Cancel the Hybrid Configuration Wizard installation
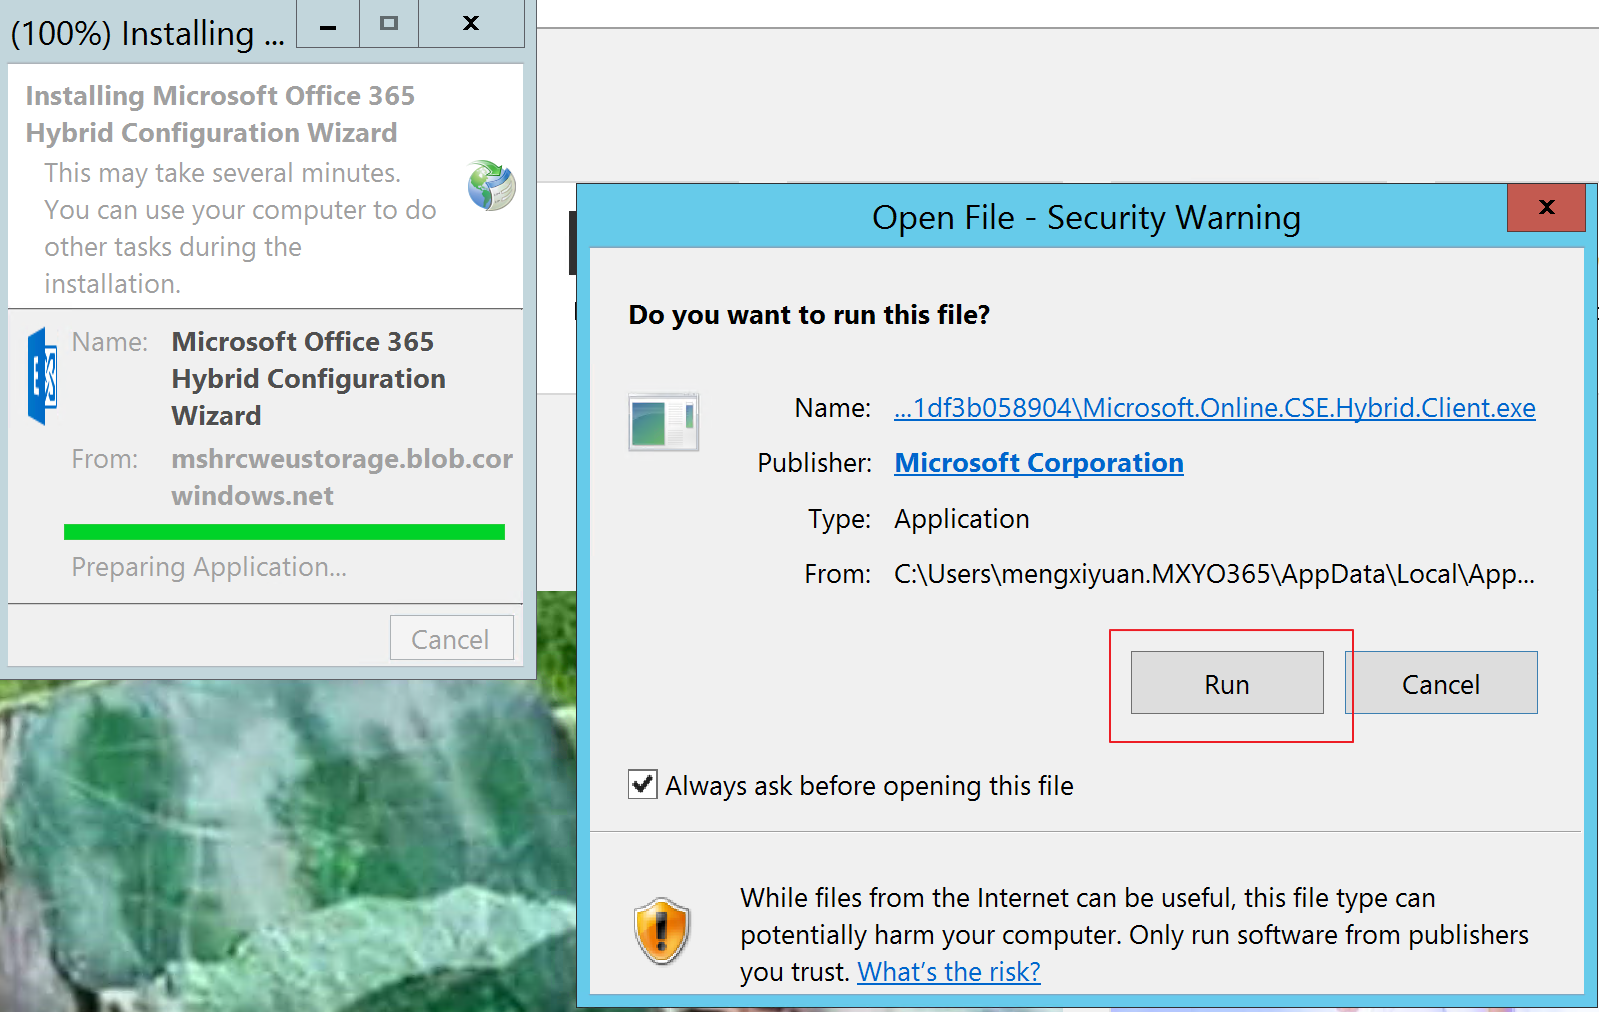 click(x=451, y=639)
